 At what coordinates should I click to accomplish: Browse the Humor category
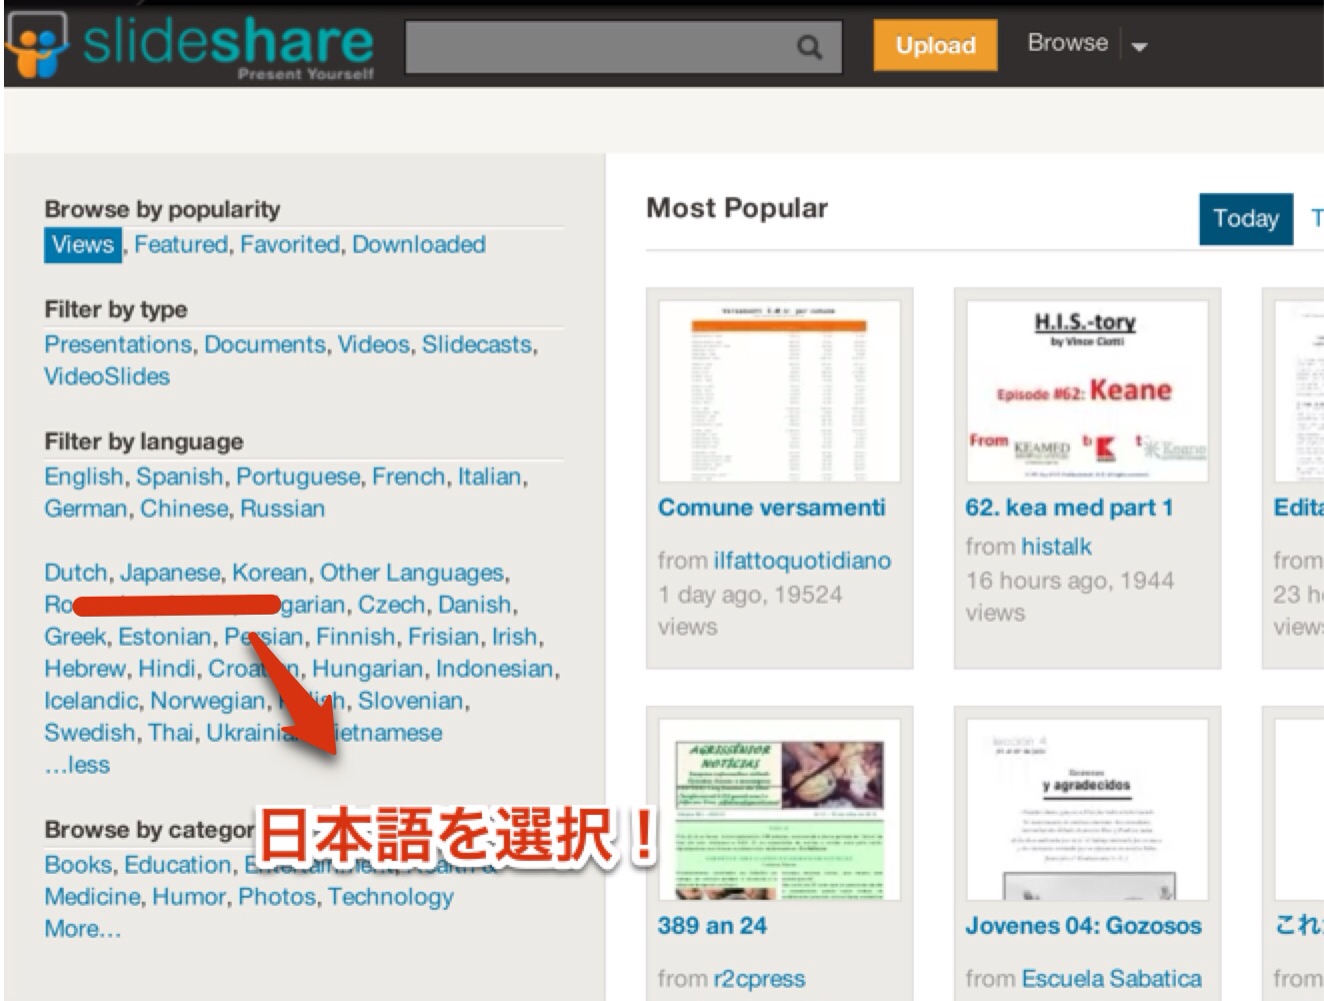coord(189,896)
